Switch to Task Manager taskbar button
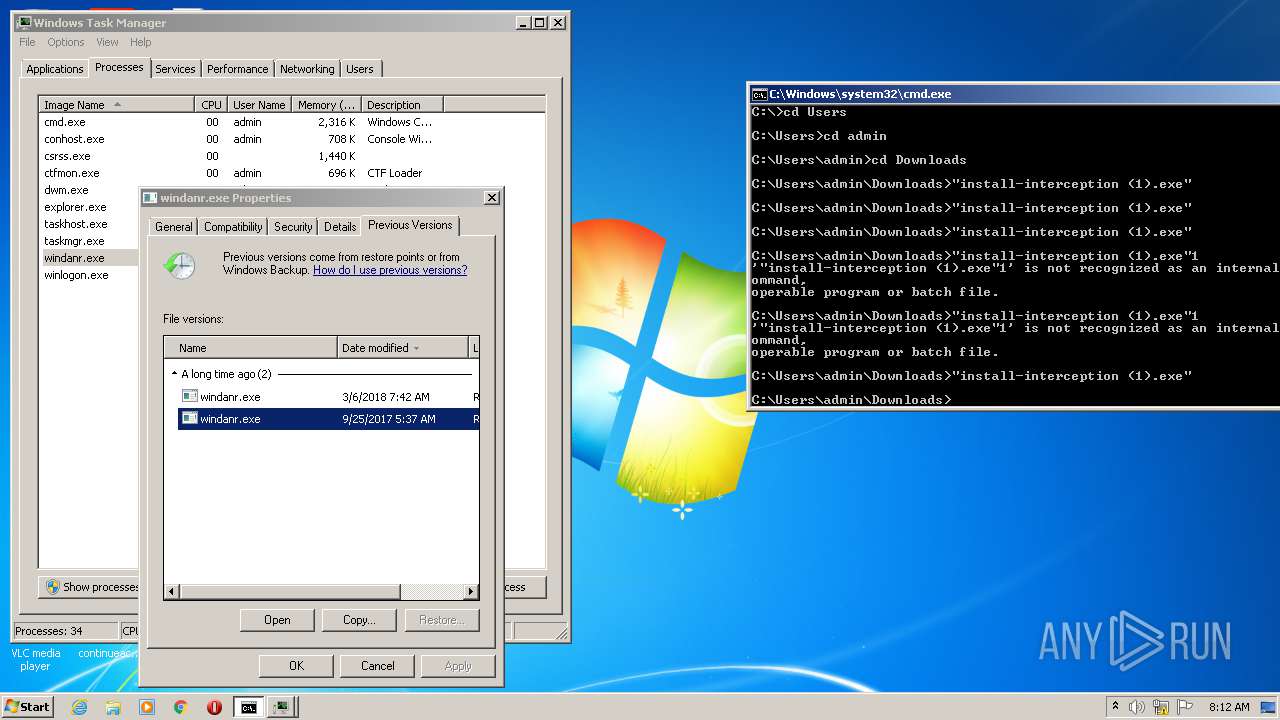This screenshot has height=720, width=1280. (282, 707)
